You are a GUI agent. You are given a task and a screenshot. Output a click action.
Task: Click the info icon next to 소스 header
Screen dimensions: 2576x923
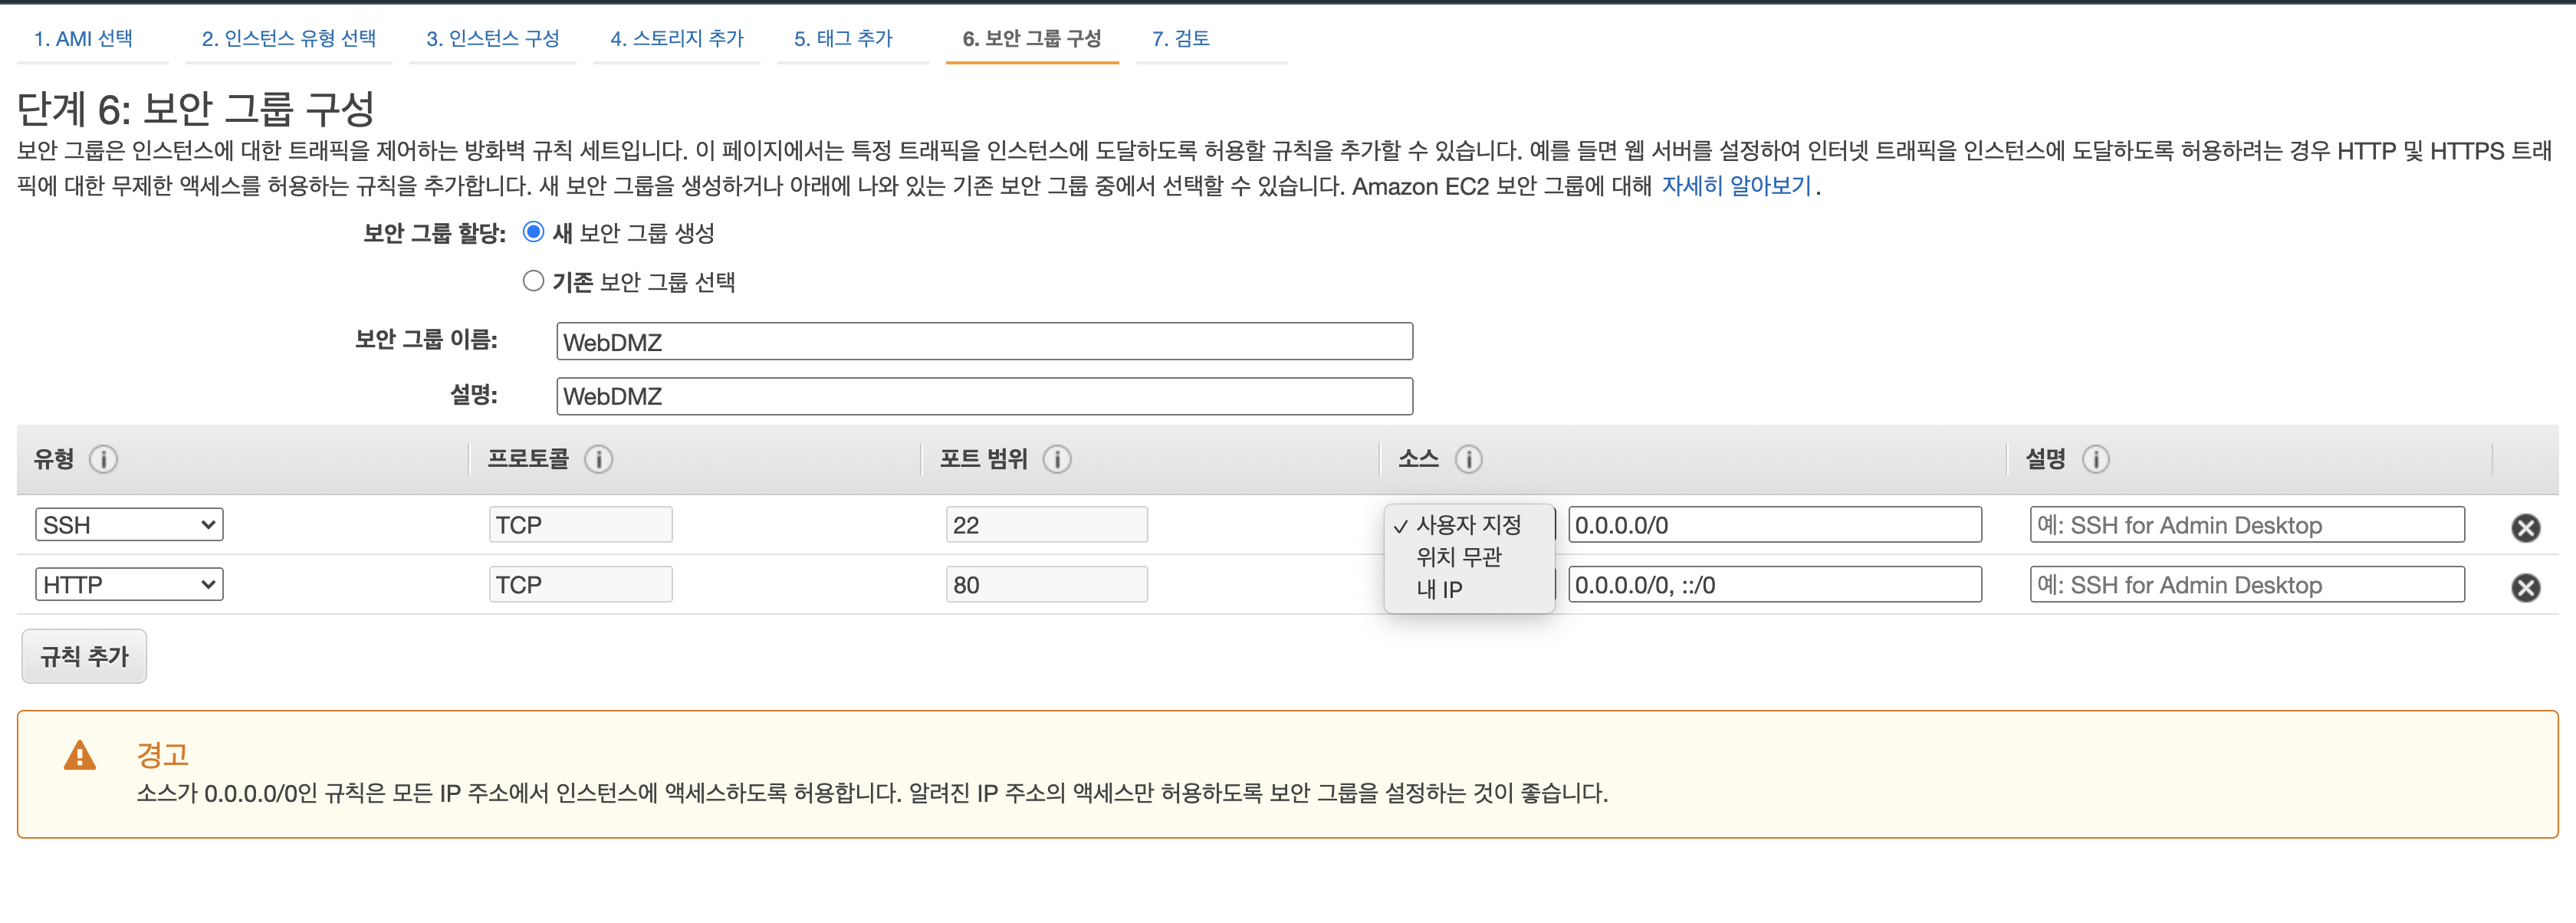coord(1468,459)
